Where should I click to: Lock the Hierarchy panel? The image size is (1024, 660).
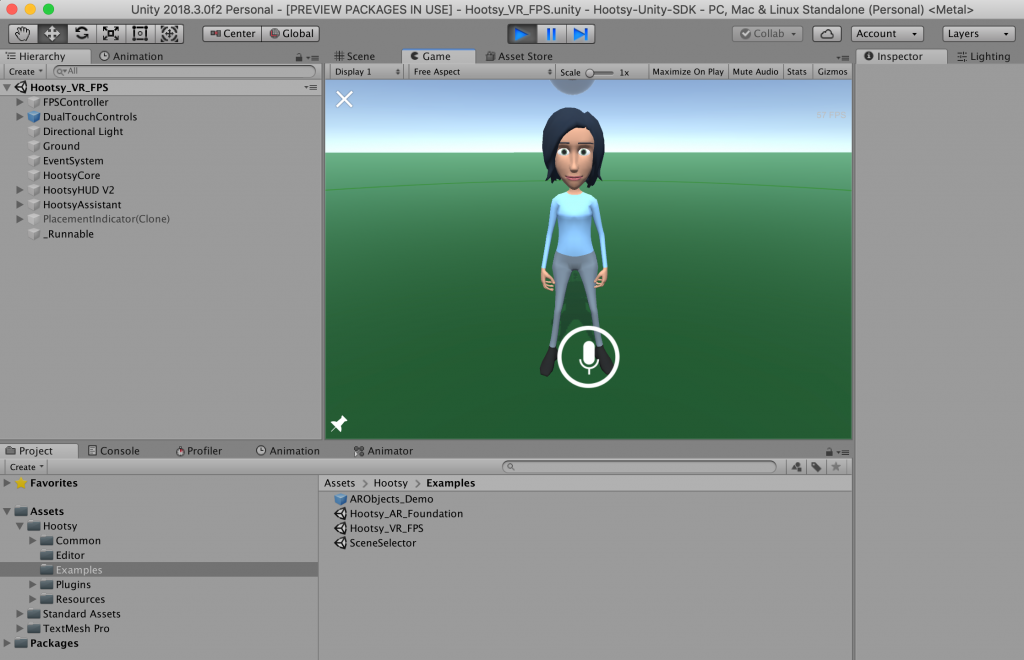click(x=298, y=57)
